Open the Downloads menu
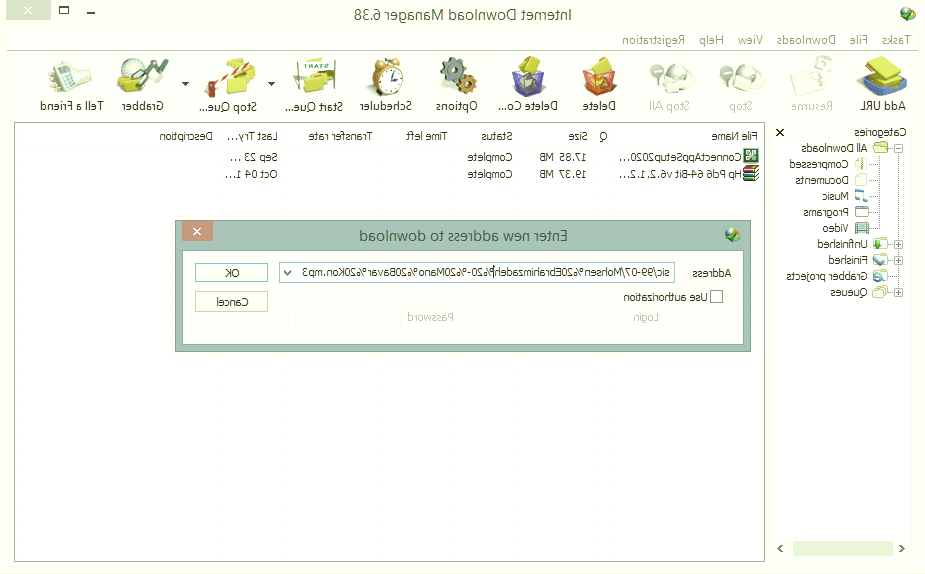The height and width of the screenshot is (574, 925). [x=806, y=40]
